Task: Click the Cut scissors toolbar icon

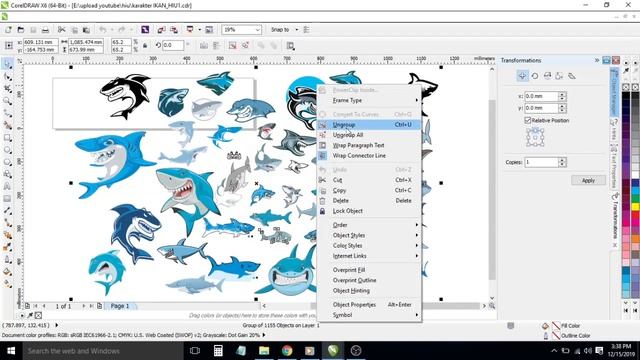Action: click(x=62, y=30)
